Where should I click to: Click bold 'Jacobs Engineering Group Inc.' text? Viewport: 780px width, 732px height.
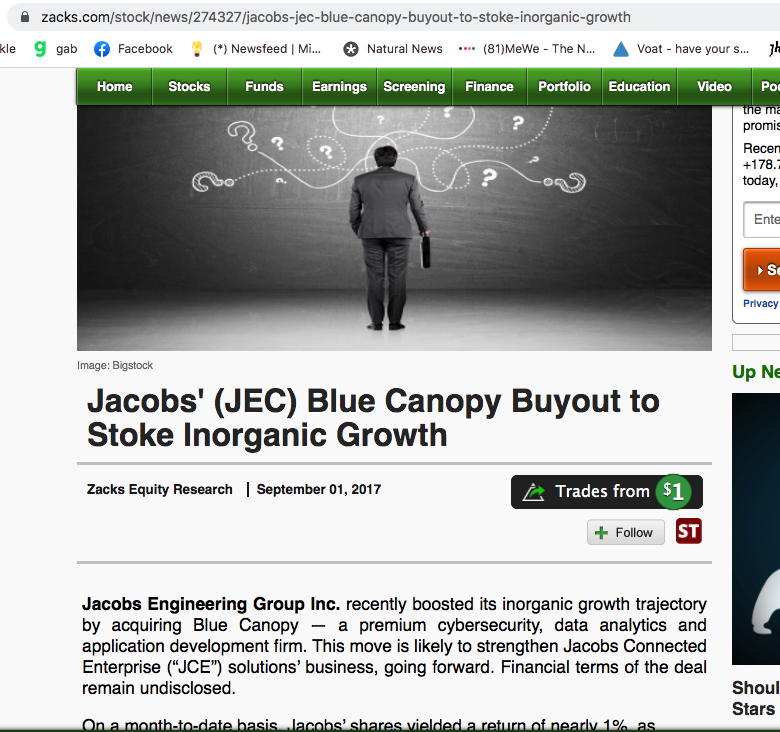211,604
